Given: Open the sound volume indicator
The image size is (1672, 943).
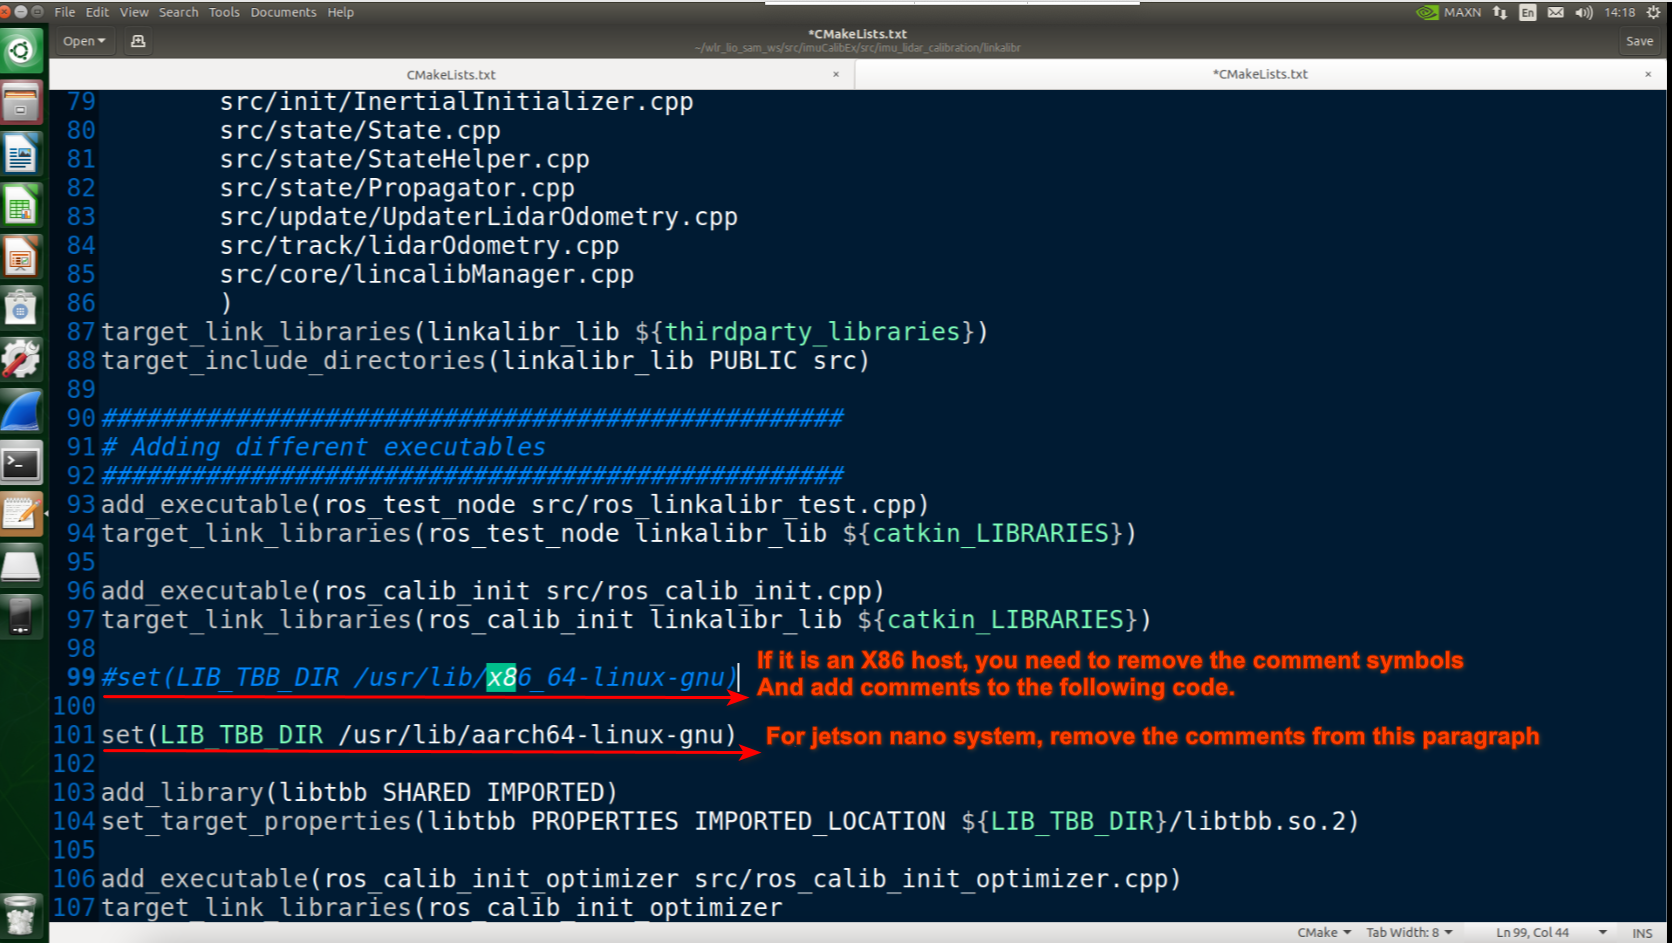Looking at the screenshot, I should (x=1583, y=12).
